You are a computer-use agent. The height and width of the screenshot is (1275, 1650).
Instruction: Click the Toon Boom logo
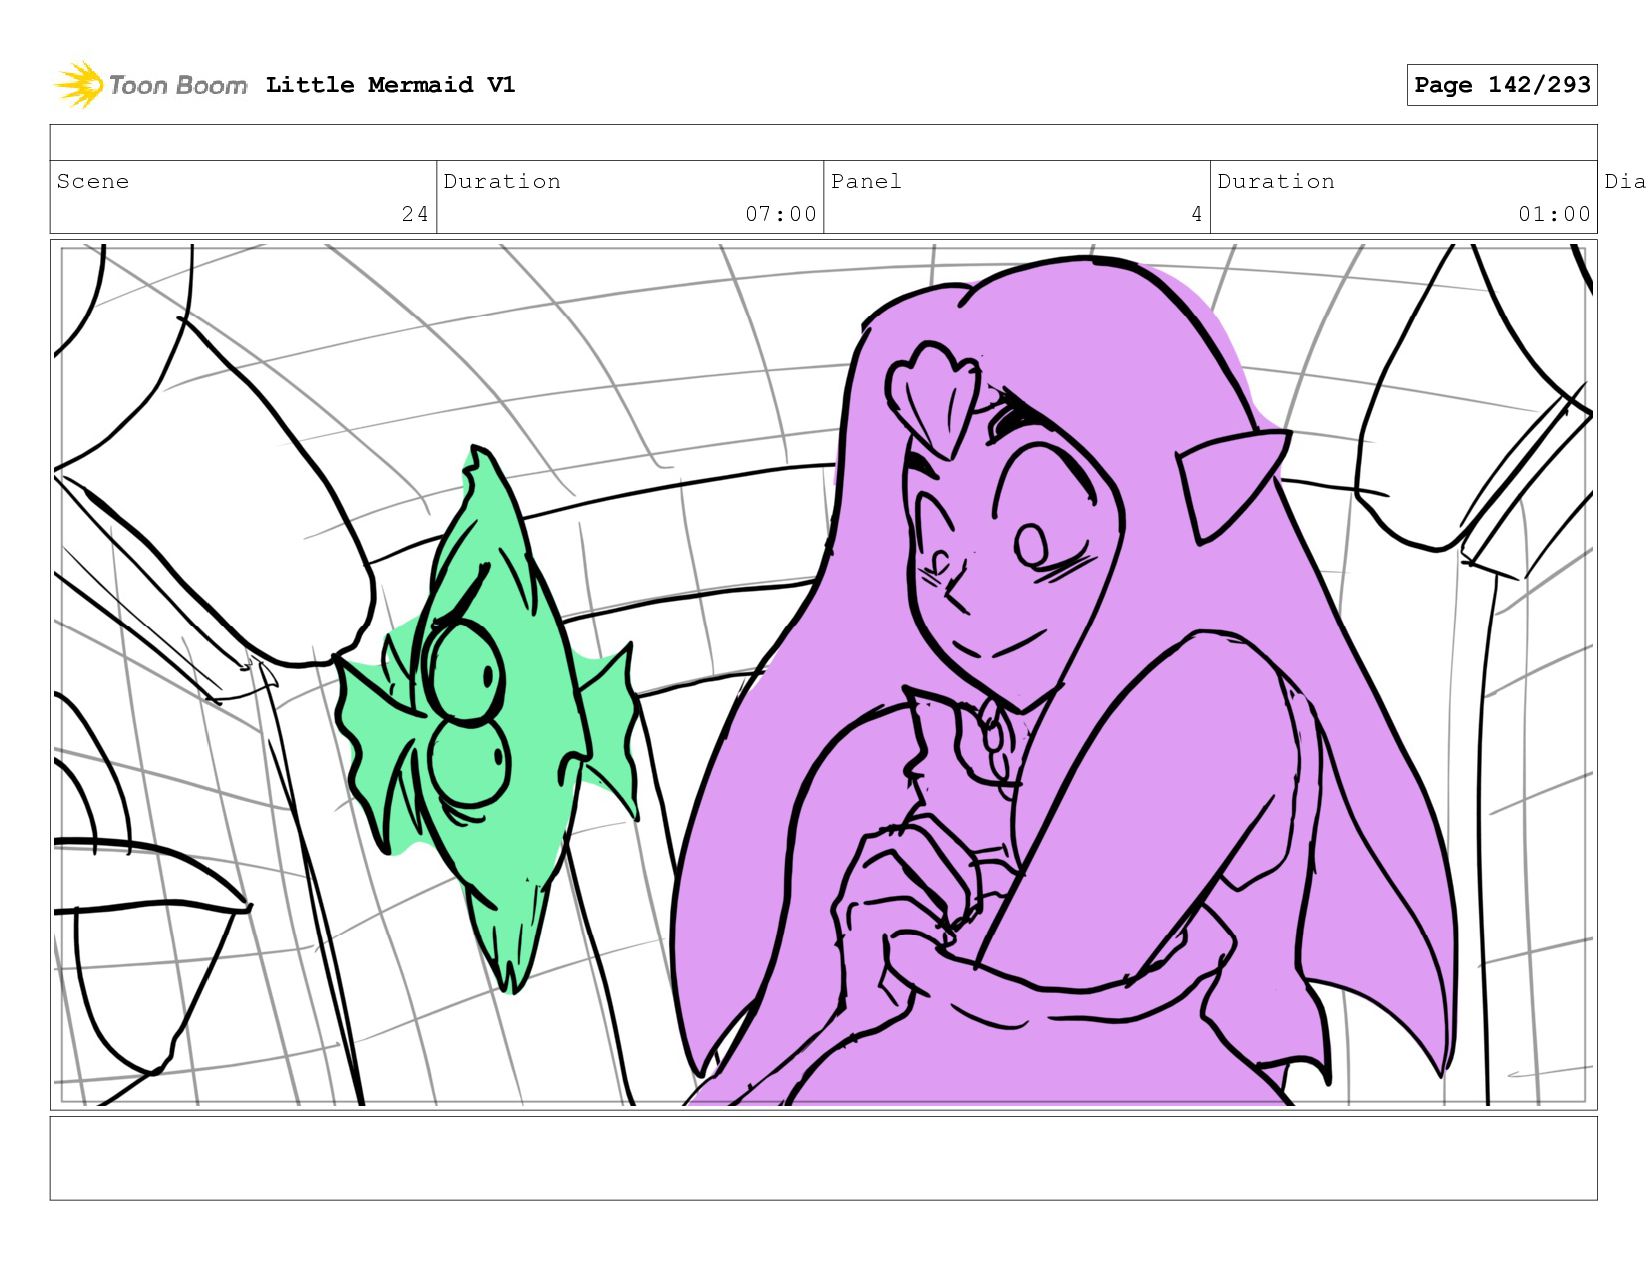[x=150, y=85]
